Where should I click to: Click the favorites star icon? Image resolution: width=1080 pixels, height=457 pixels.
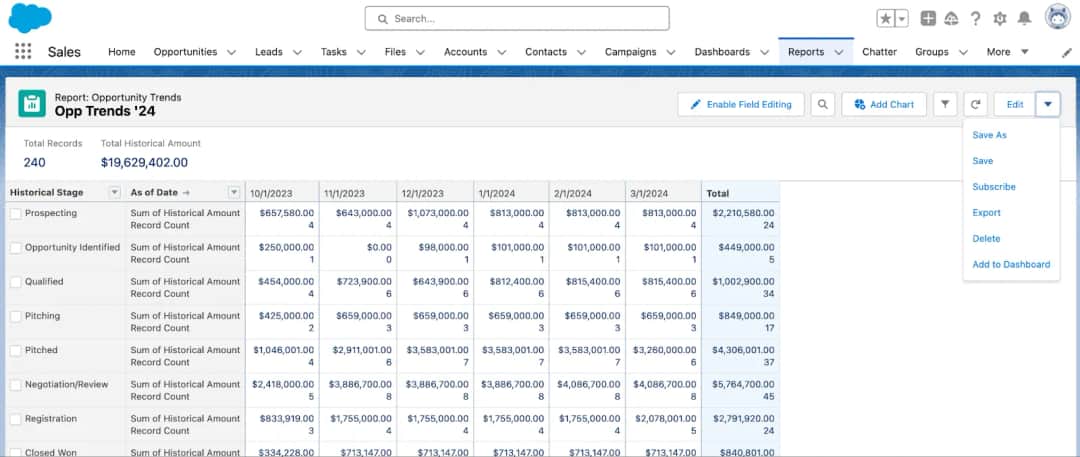[885, 19]
